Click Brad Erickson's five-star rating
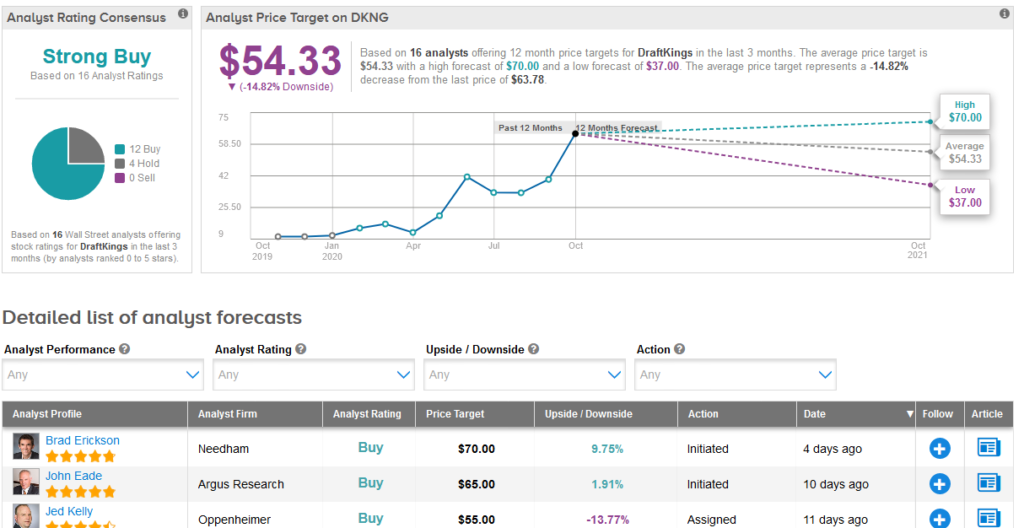The image size is (1024, 528). 80,456
